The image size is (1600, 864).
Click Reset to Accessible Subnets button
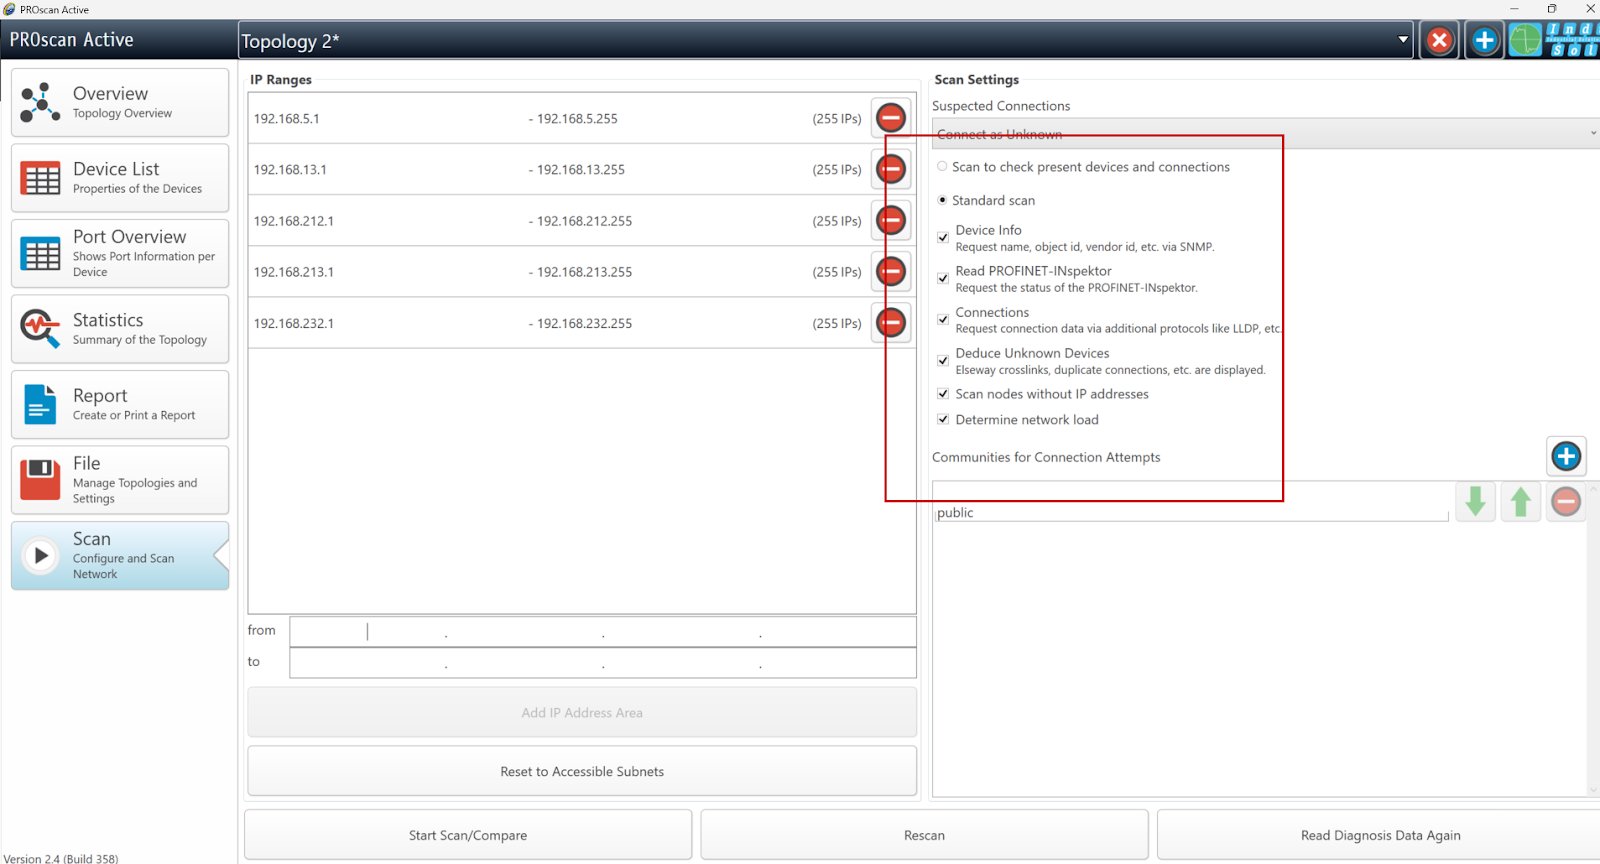tap(582, 771)
